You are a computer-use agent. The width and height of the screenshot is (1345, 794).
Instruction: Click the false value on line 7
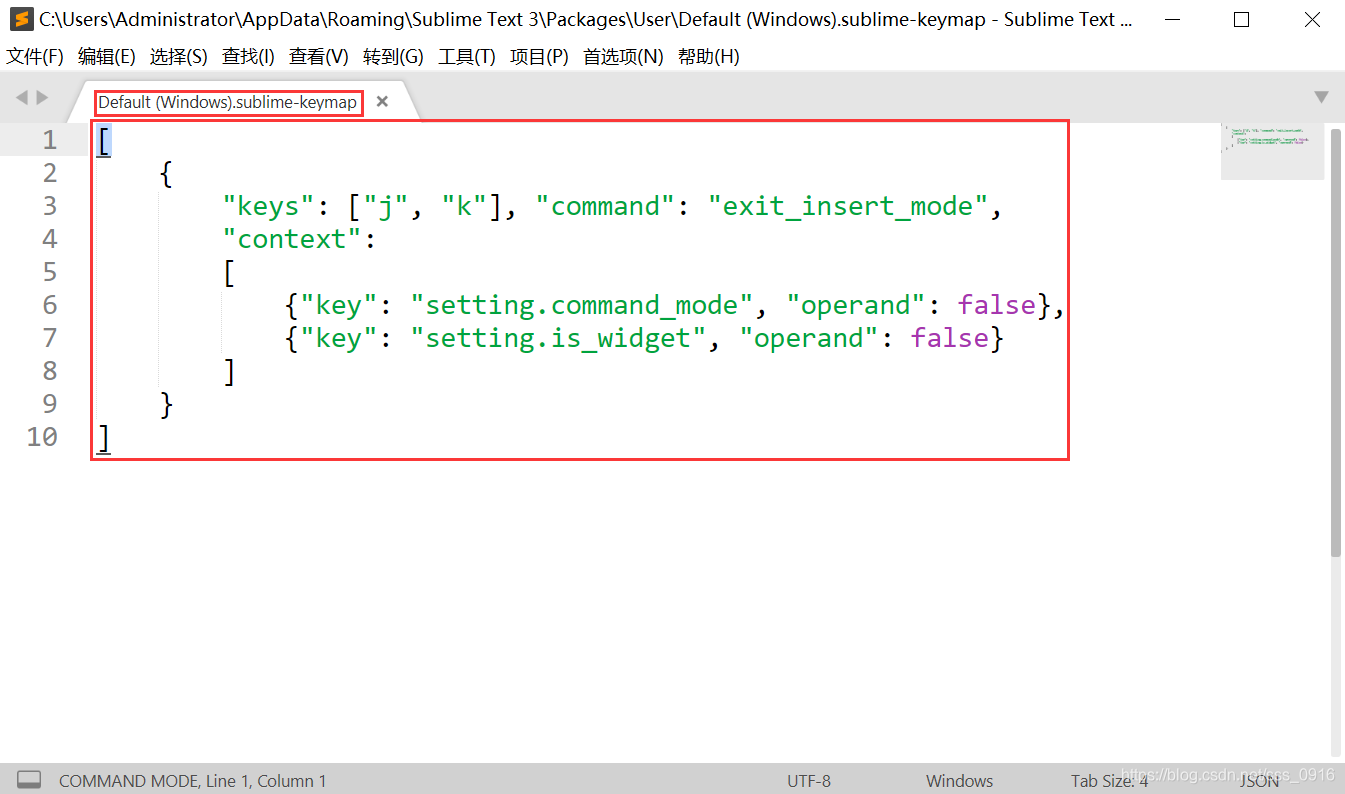coord(950,338)
